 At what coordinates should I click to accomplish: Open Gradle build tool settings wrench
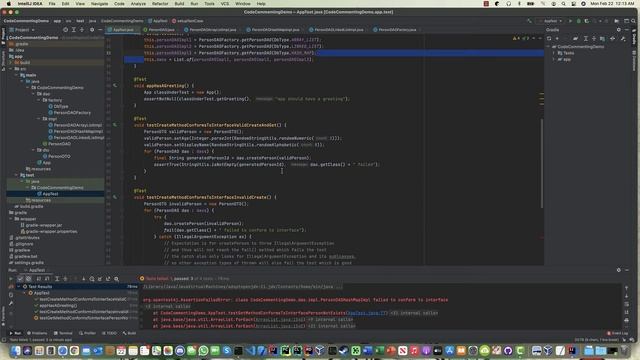623,38
